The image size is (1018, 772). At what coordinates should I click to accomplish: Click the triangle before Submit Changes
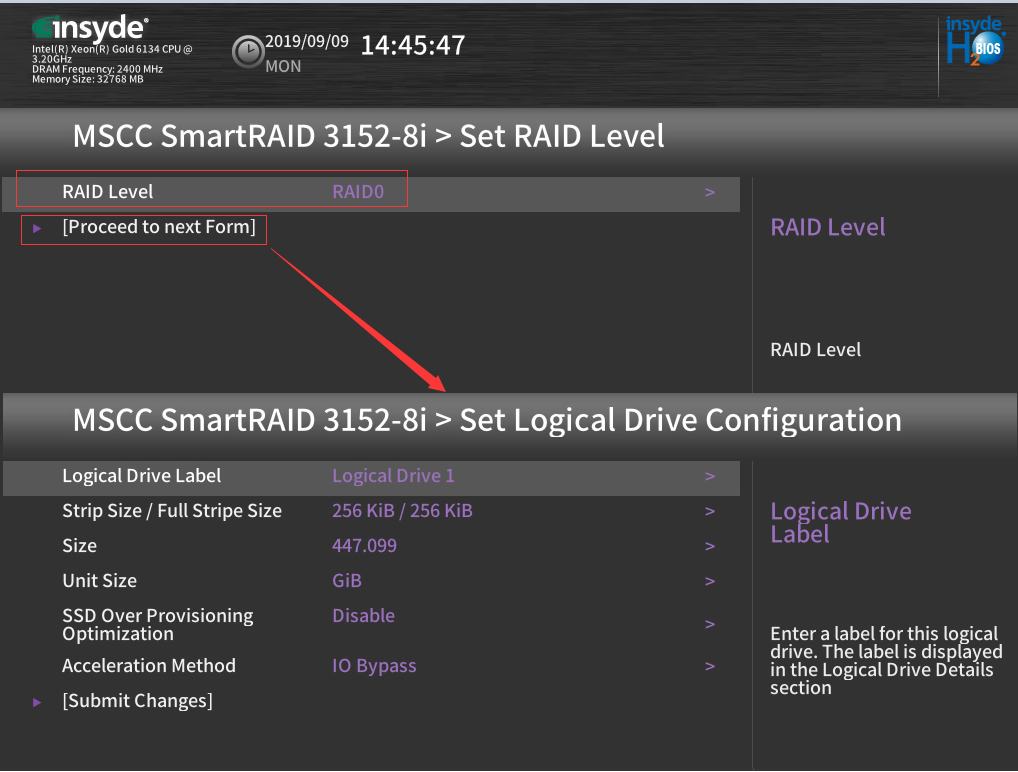[x=37, y=703]
